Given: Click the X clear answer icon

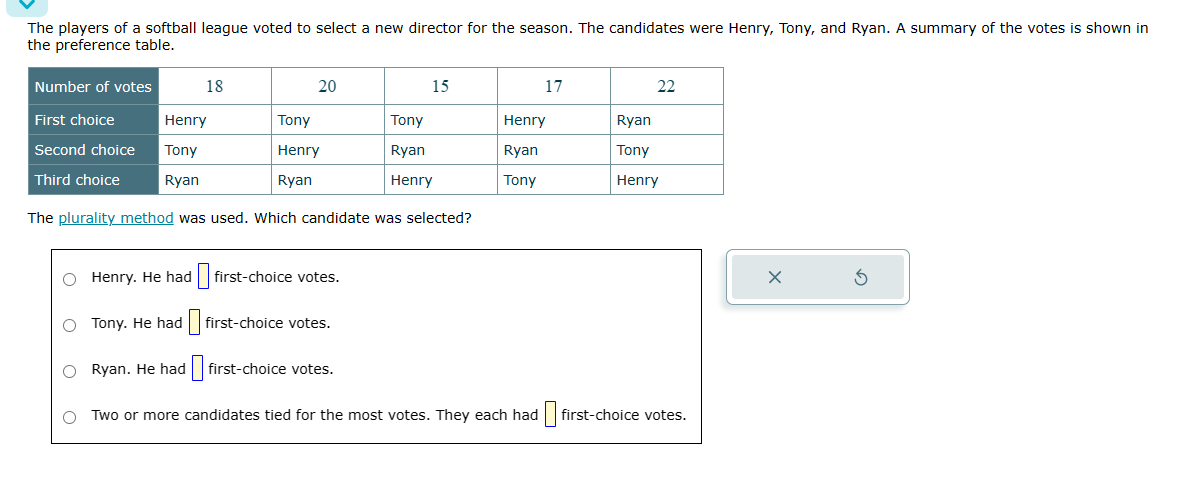Looking at the screenshot, I should coord(774,278).
